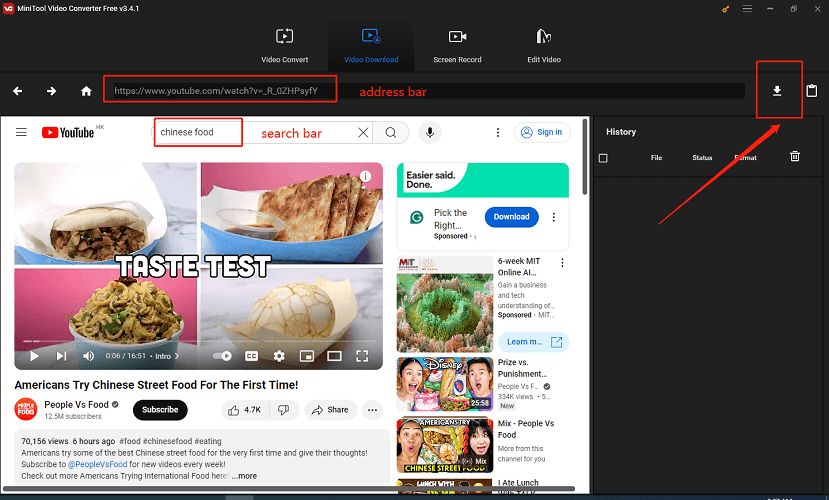Select the Video Download tab

tap(371, 46)
